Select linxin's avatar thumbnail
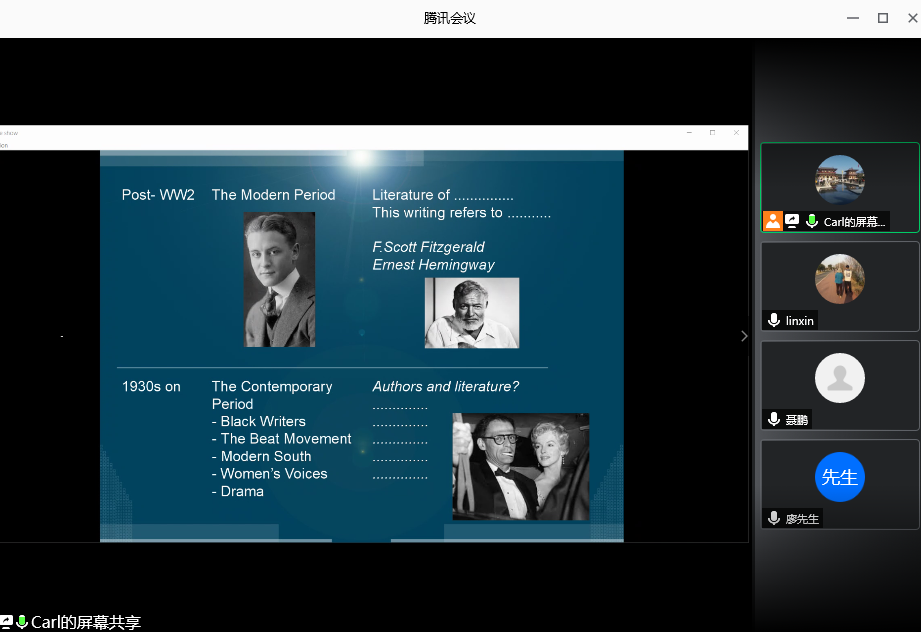Image resolution: width=921 pixels, height=632 pixels. tap(839, 279)
